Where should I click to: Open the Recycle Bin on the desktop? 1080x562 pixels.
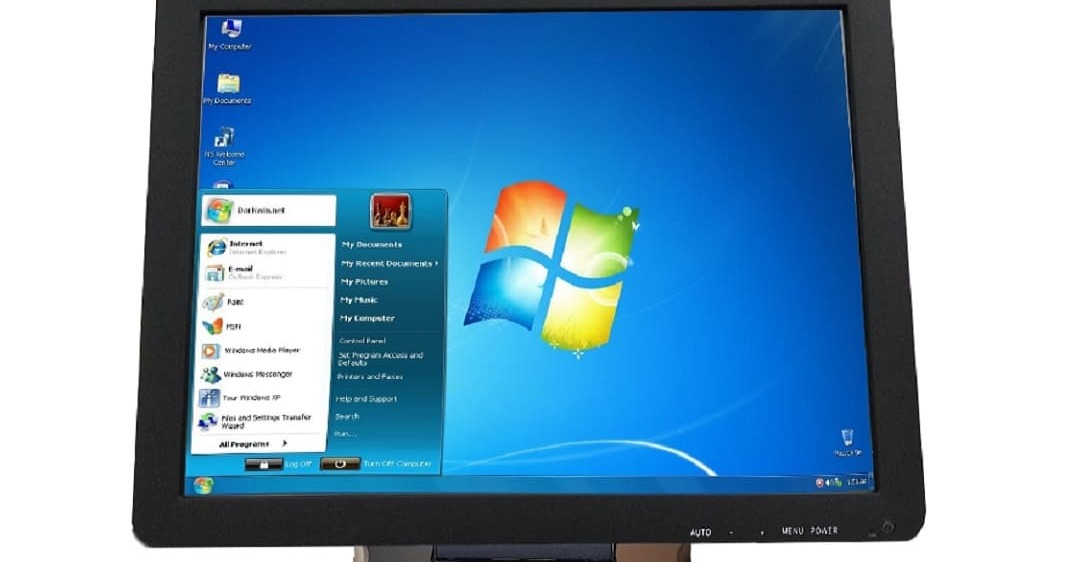click(x=847, y=440)
